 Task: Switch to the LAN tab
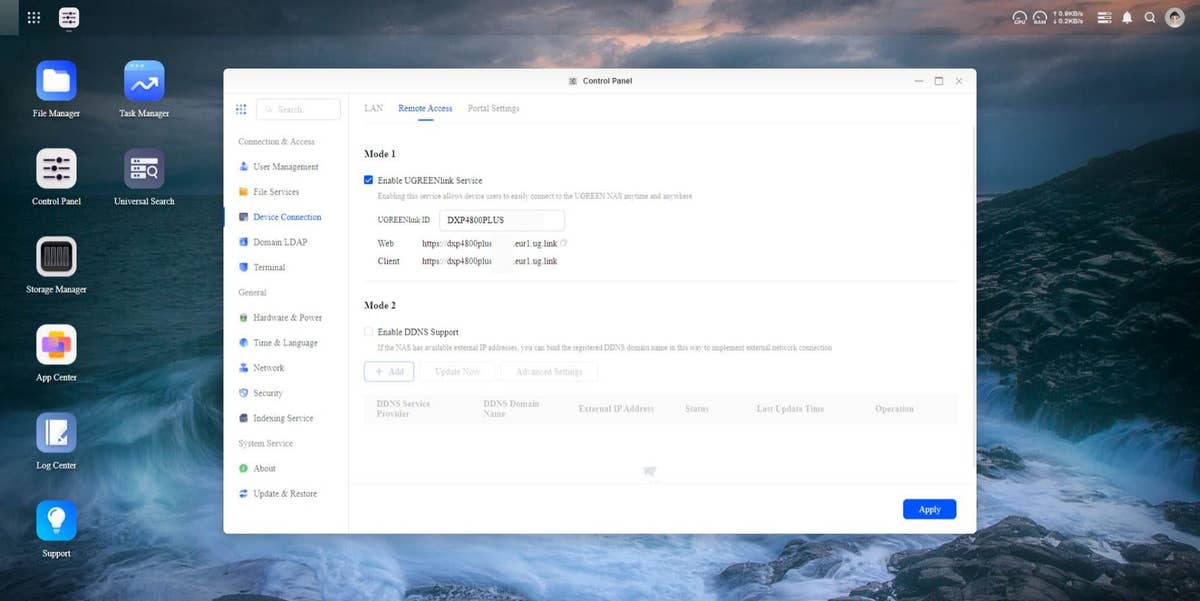pos(373,108)
